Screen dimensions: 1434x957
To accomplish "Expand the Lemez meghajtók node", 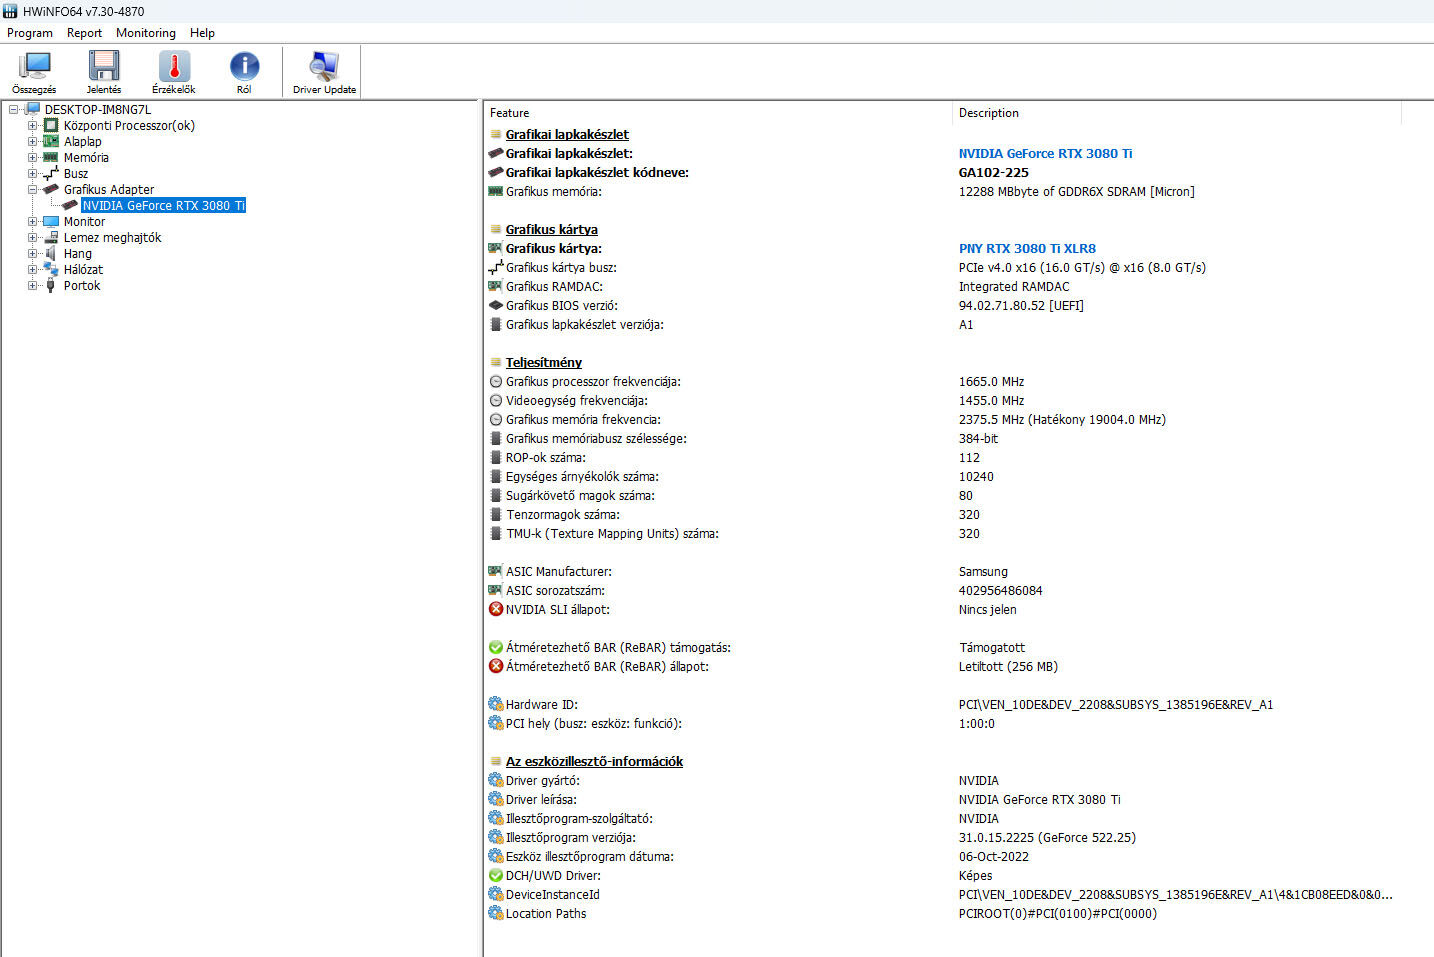I will click(32, 238).
